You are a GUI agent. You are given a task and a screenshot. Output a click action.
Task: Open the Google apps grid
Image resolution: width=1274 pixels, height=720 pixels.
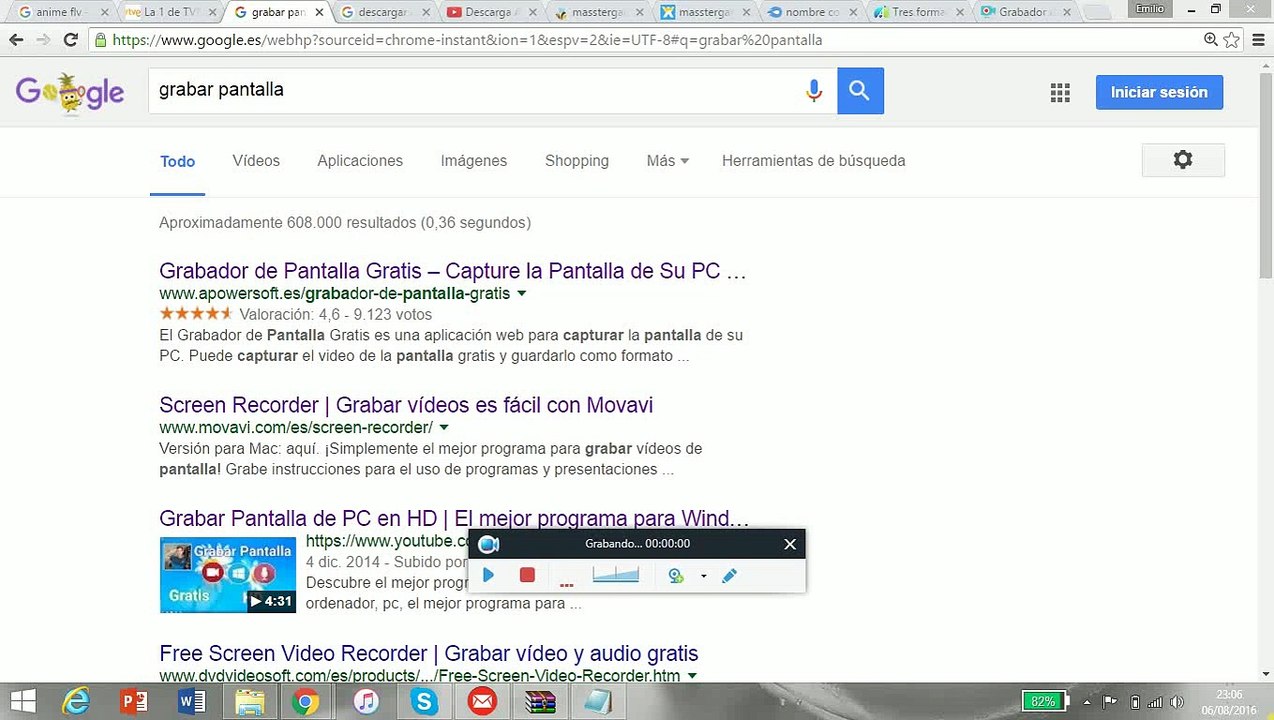pos(1060,93)
